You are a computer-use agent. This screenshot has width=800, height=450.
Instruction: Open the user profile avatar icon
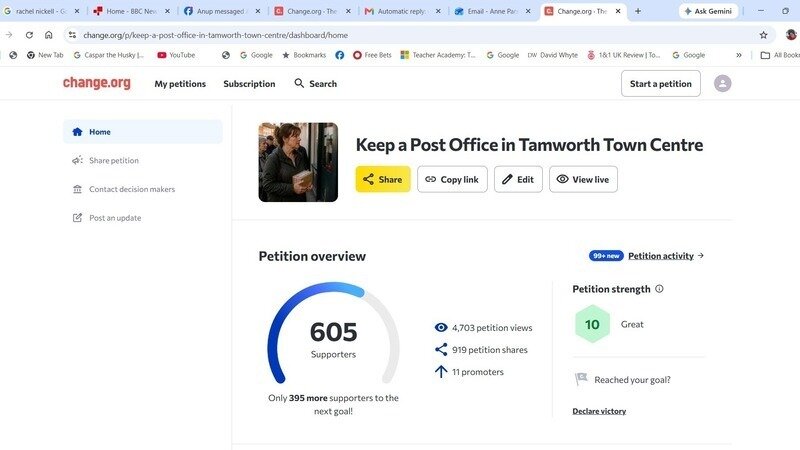pyautogui.click(x=722, y=83)
